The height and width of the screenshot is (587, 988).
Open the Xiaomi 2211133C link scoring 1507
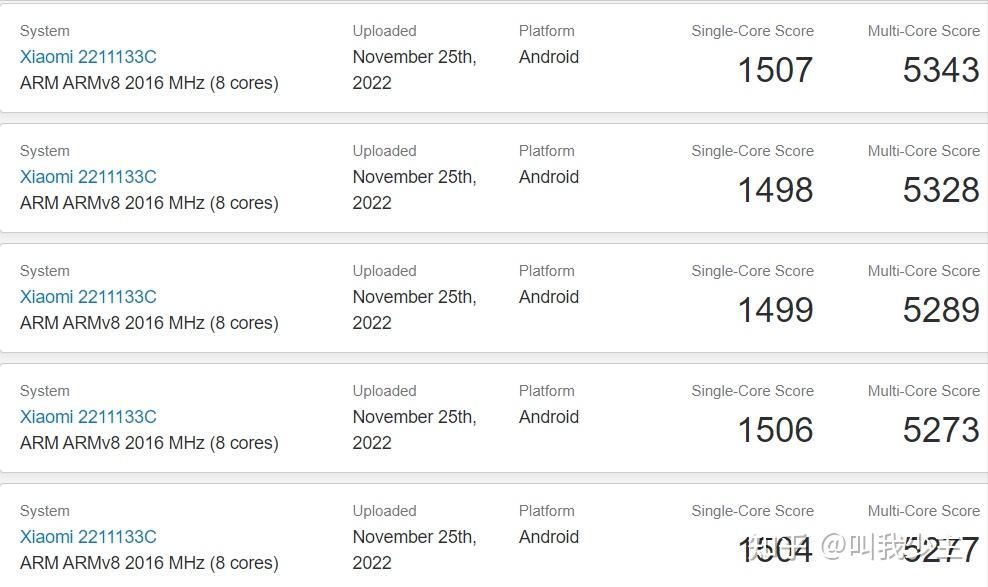click(x=88, y=57)
